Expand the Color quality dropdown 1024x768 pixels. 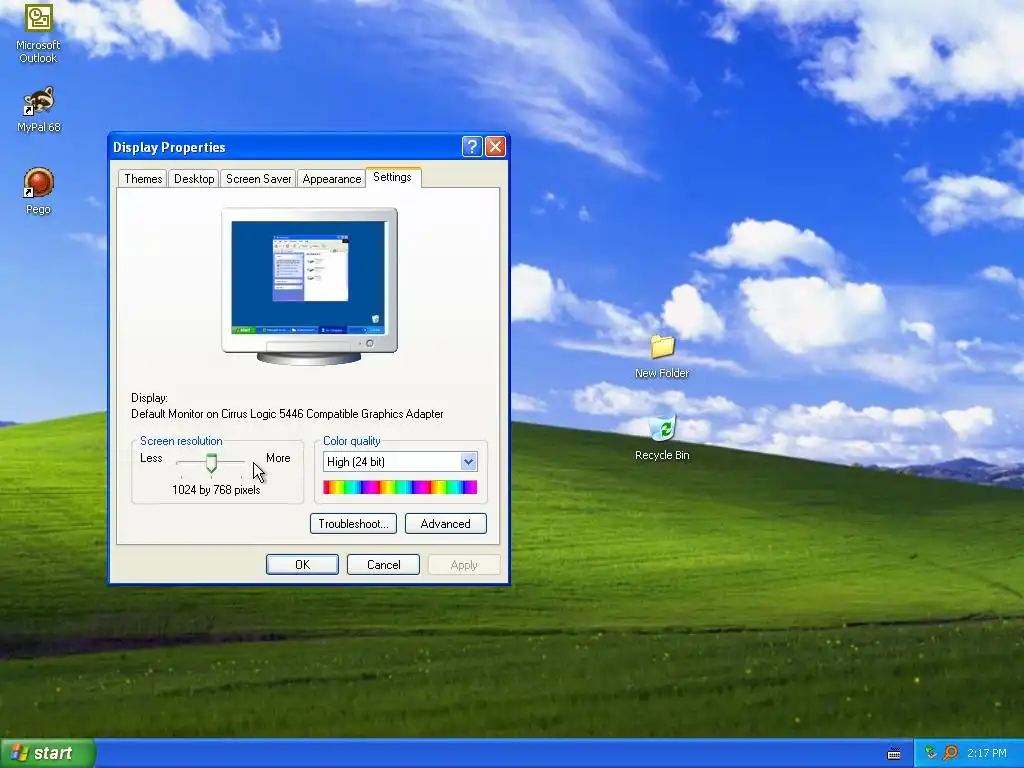tap(468, 462)
